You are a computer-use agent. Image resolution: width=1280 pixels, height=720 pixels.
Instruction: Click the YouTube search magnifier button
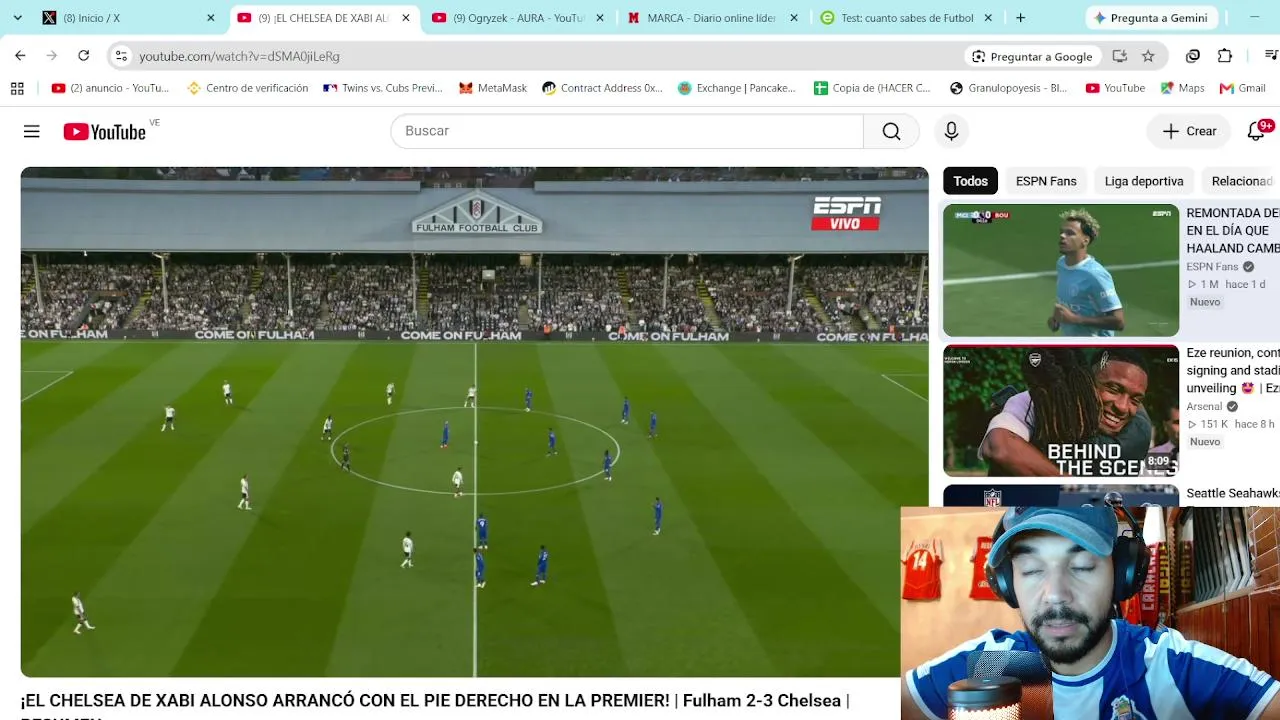[891, 131]
